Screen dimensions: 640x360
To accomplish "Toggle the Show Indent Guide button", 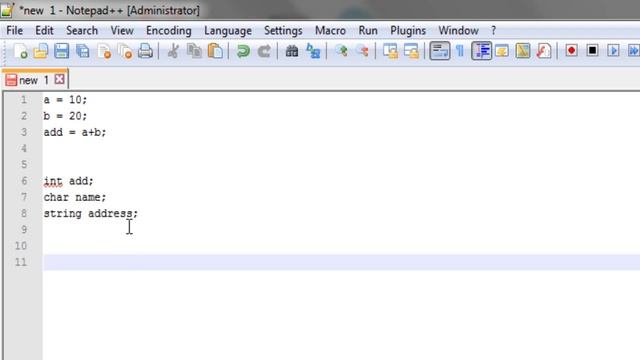I will (481, 51).
